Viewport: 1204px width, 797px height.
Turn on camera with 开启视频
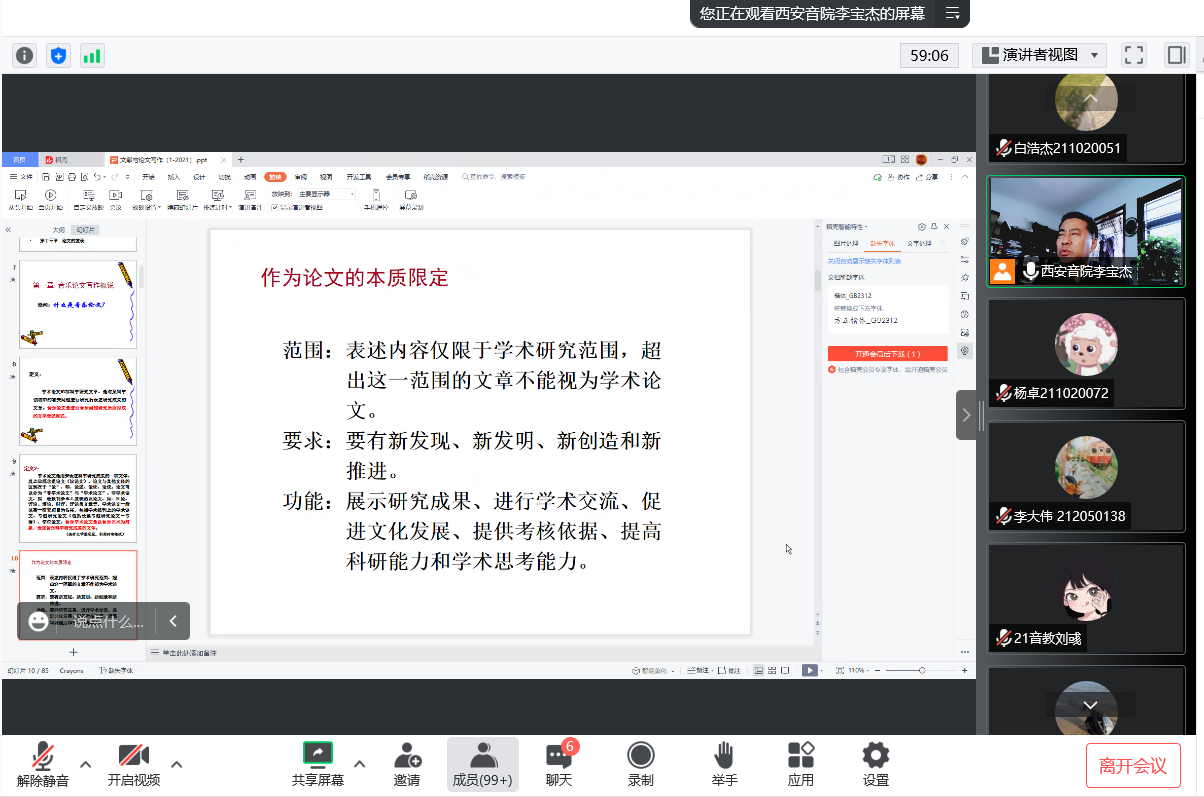point(134,764)
